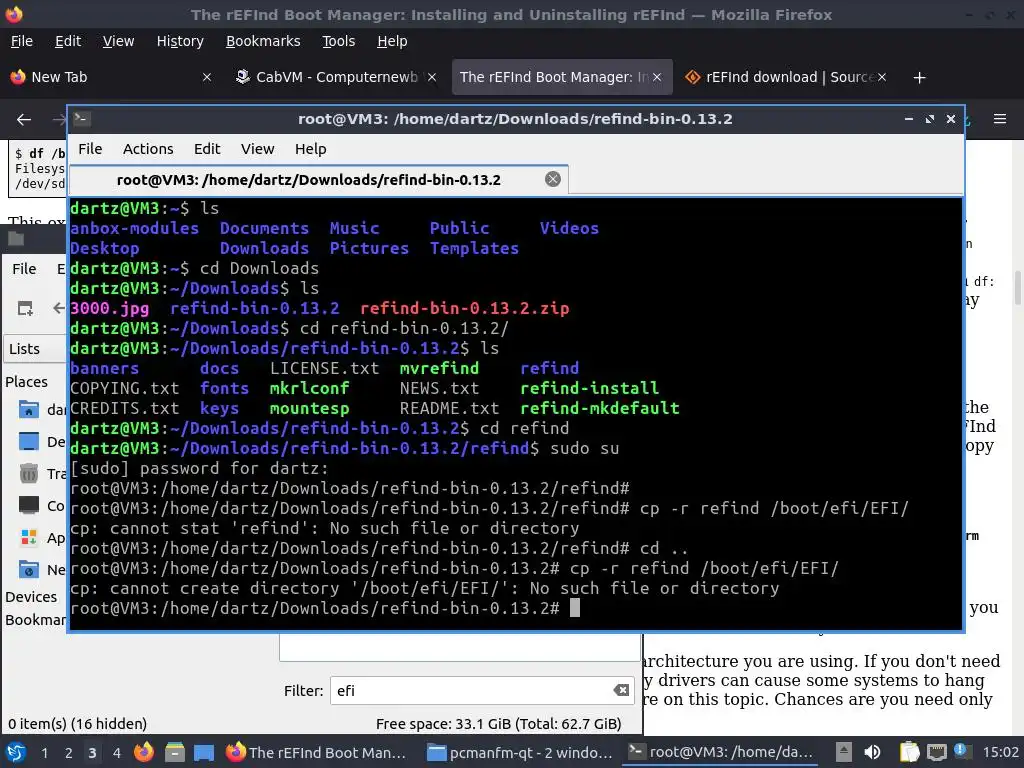Open Firefox Edit menu
This screenshot has height=768, width=1024.
coord(68,41)
